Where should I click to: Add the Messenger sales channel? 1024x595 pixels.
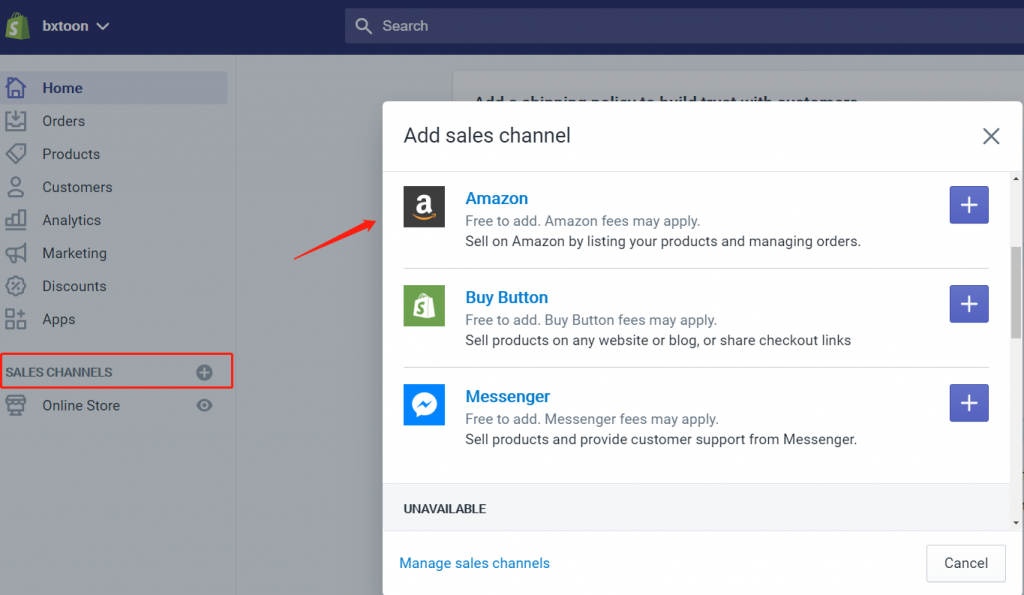point(968,403)
